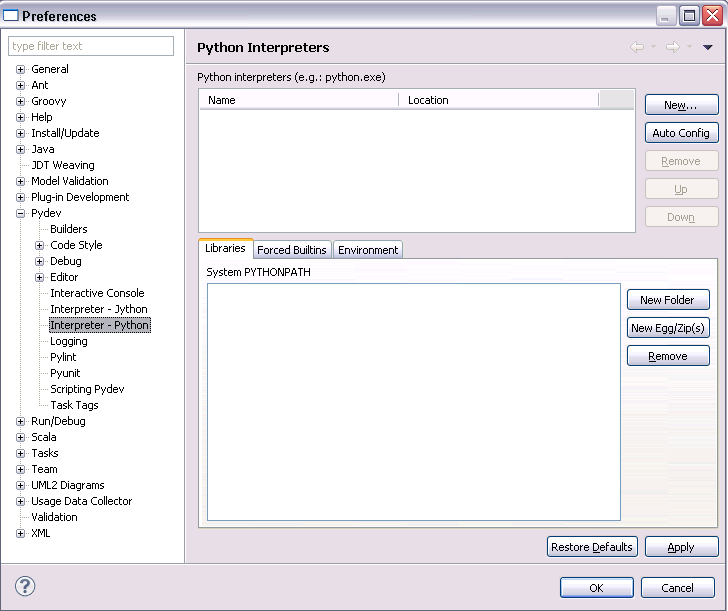728x611 pixels.
Task: Switch to the Forced Builtins tab
Action: (291, 250)
